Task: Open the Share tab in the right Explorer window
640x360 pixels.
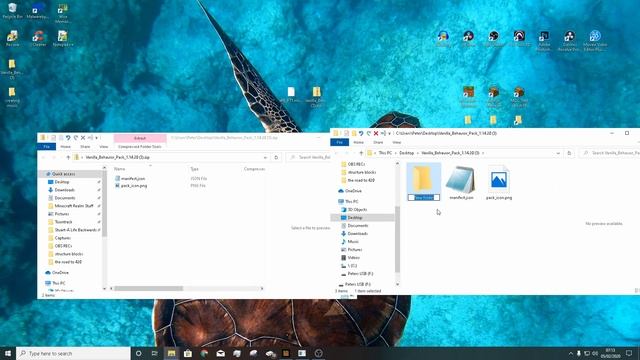Action: tap(378, 142)
